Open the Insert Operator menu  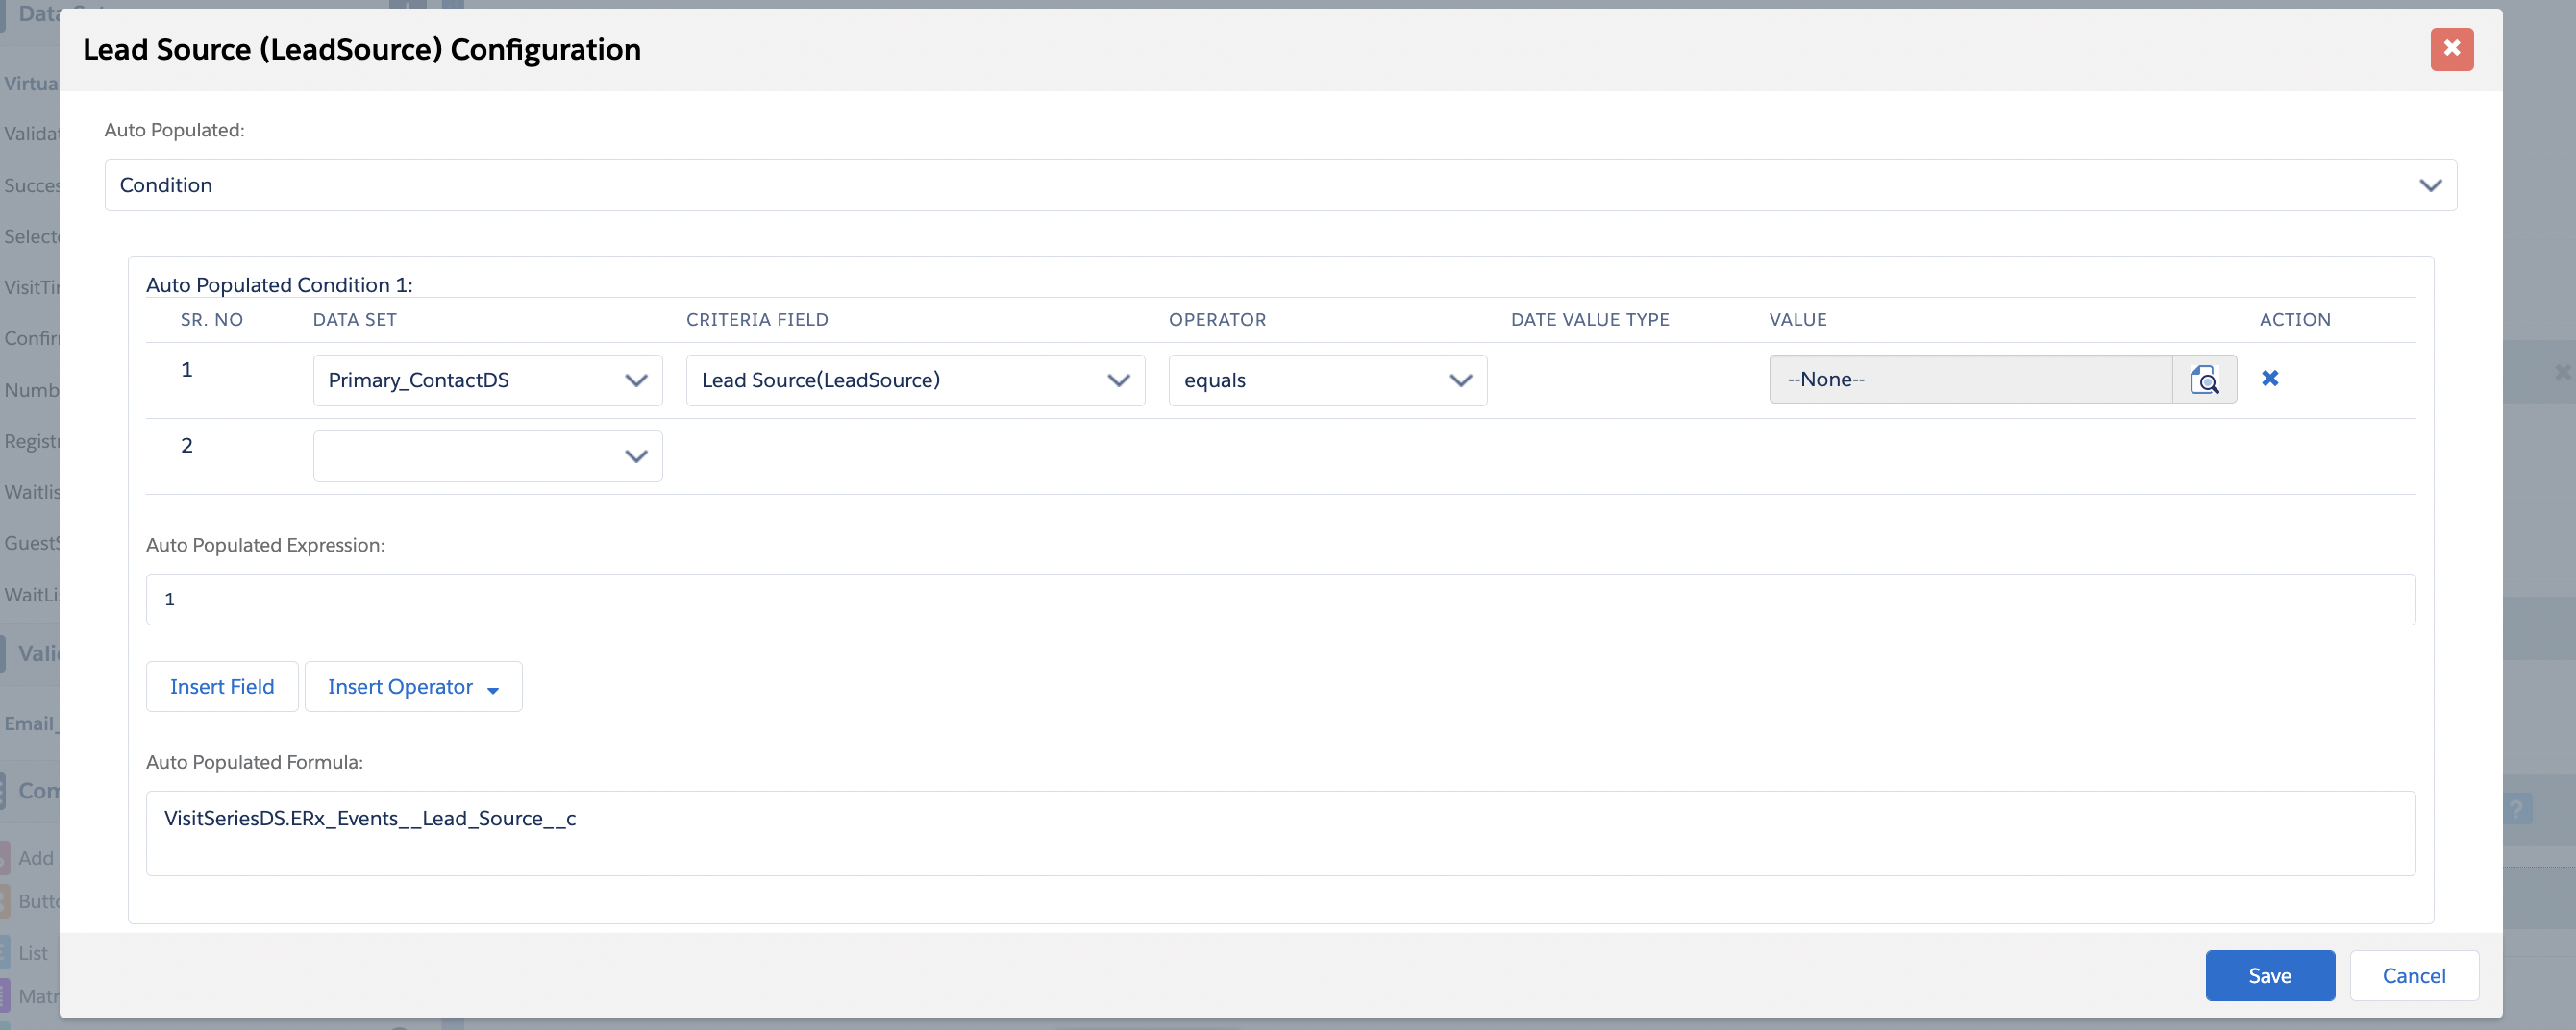click(413, 687)
